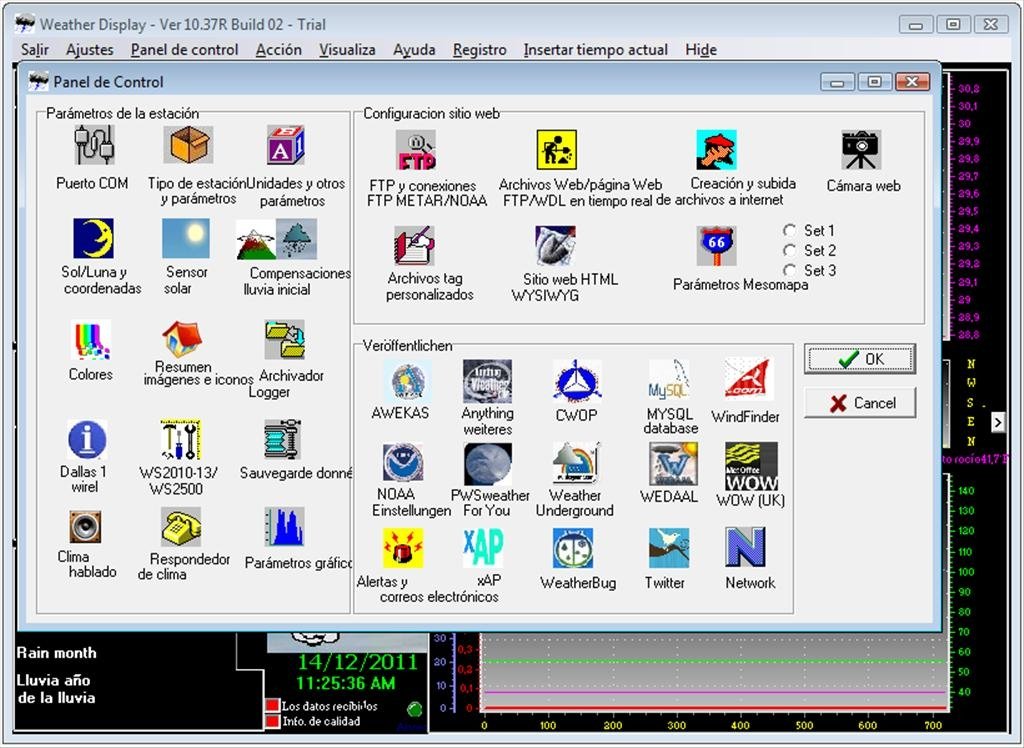
Task: Click the date 14/12/2011 in main window
Action: 357,662
